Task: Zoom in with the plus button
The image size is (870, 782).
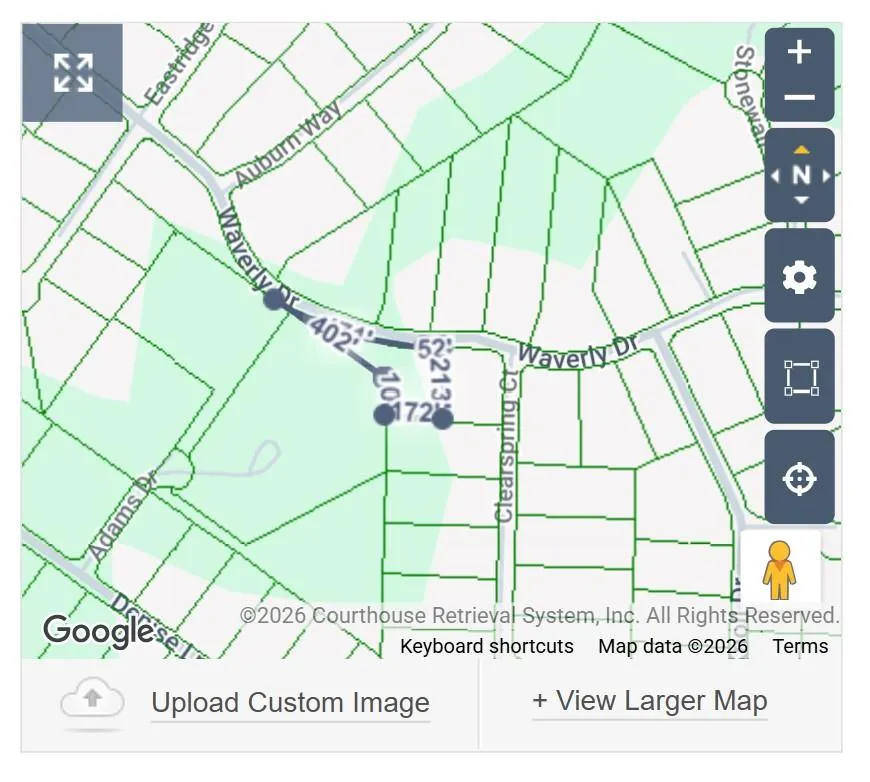Action: [x=799, y=52]
